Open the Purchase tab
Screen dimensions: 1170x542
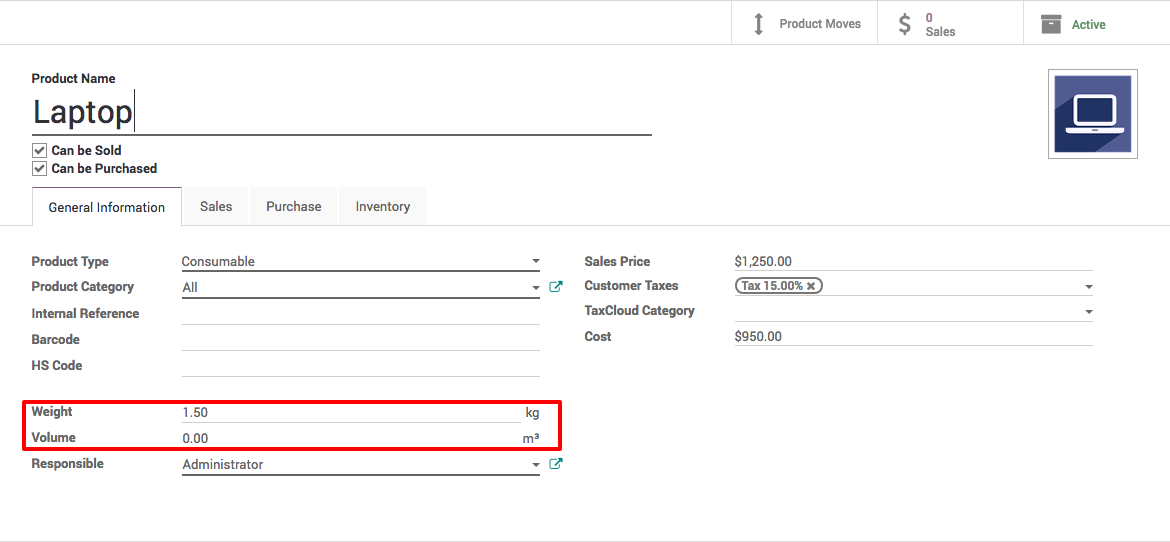(294, 207)
